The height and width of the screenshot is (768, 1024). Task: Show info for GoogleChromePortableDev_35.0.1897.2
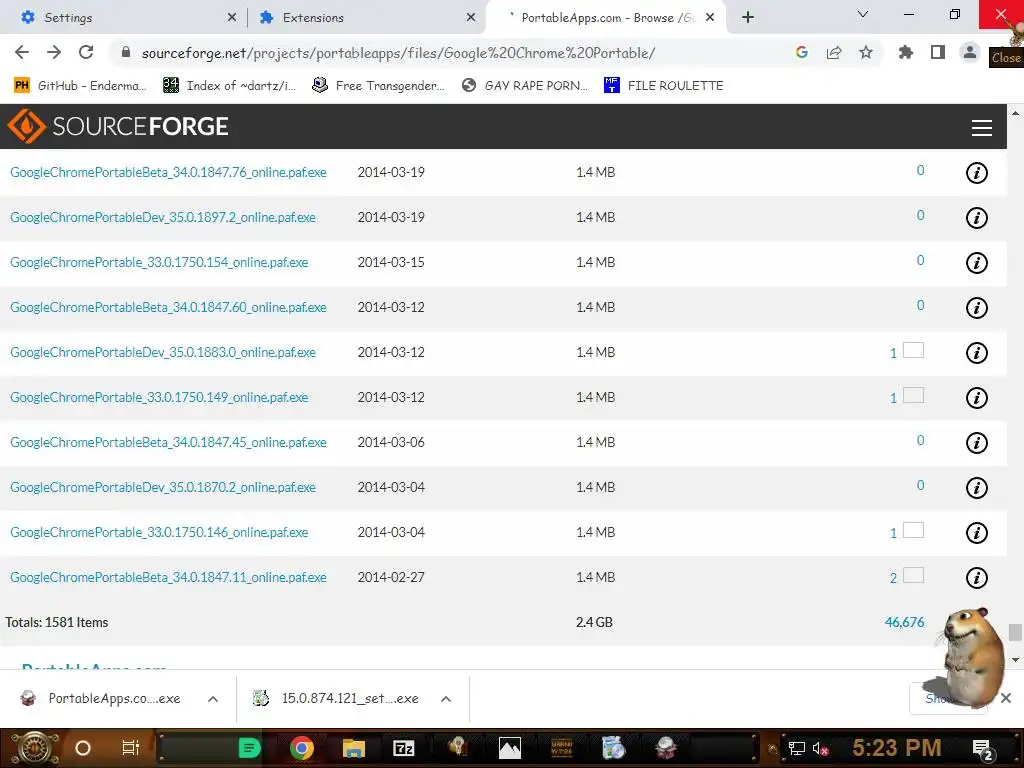[976, 218]
